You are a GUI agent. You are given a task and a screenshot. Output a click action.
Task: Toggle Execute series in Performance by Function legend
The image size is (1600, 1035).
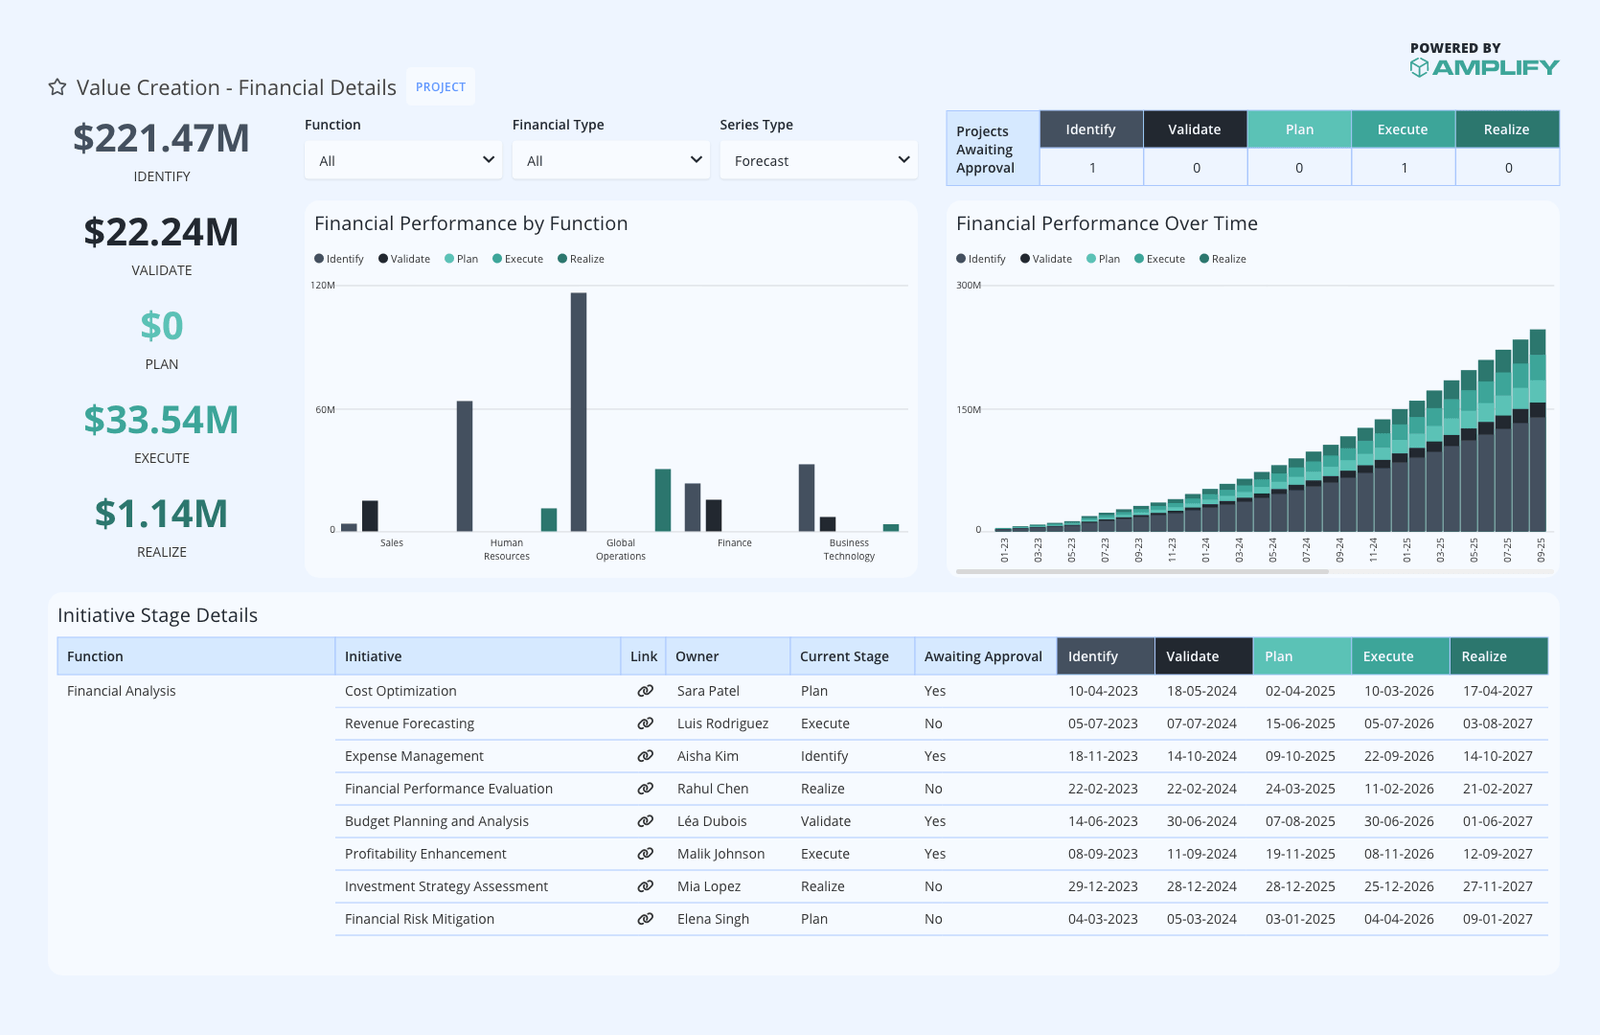click(x=517, y=259)
